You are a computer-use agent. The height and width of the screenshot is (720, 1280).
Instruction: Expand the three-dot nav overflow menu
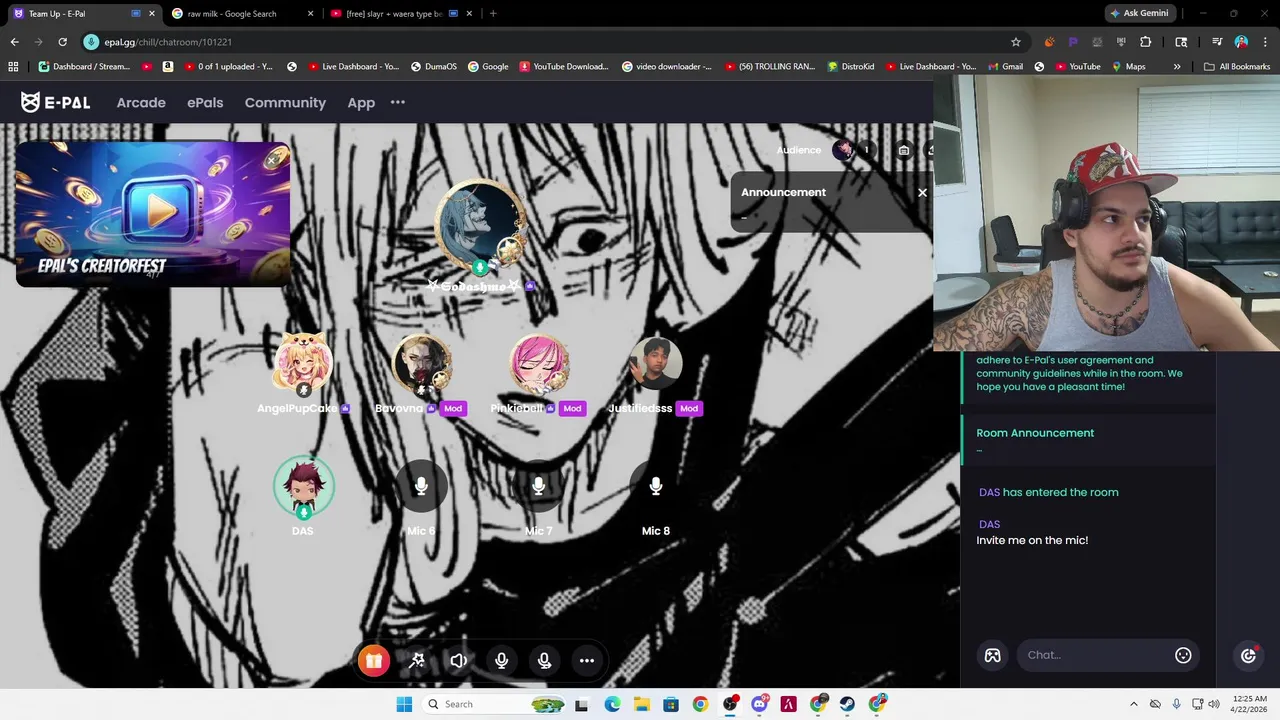coord(398,102)
